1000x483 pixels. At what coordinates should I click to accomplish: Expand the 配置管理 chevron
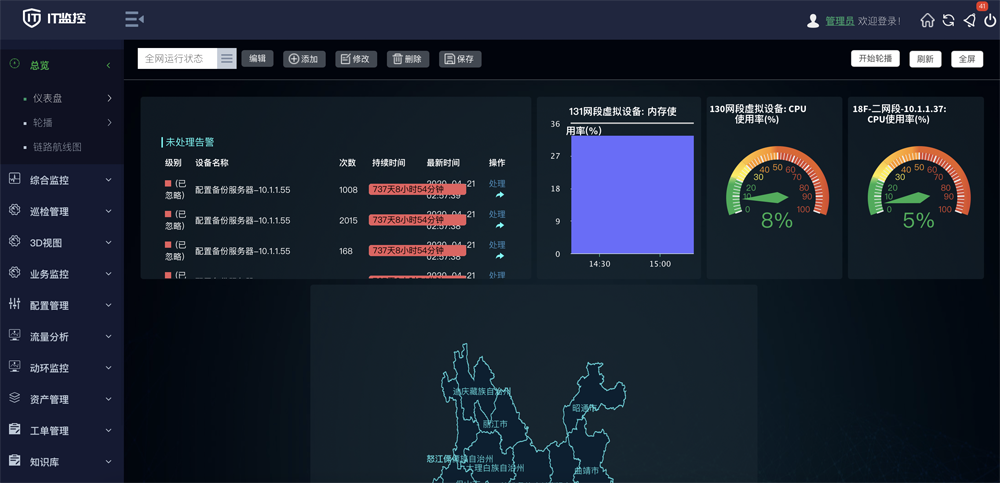point(108,305)
